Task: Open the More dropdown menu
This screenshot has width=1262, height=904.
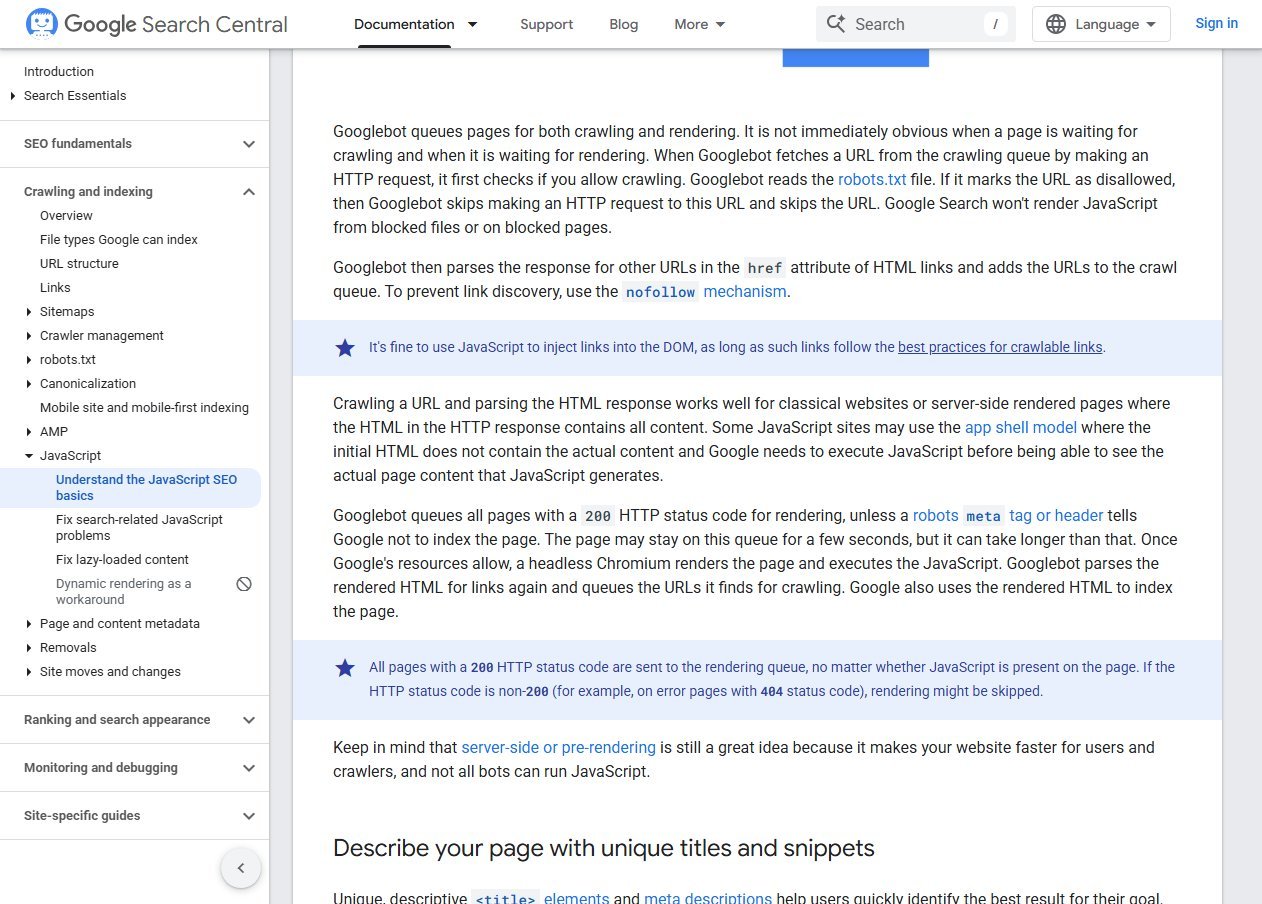Action: (700, 24)
